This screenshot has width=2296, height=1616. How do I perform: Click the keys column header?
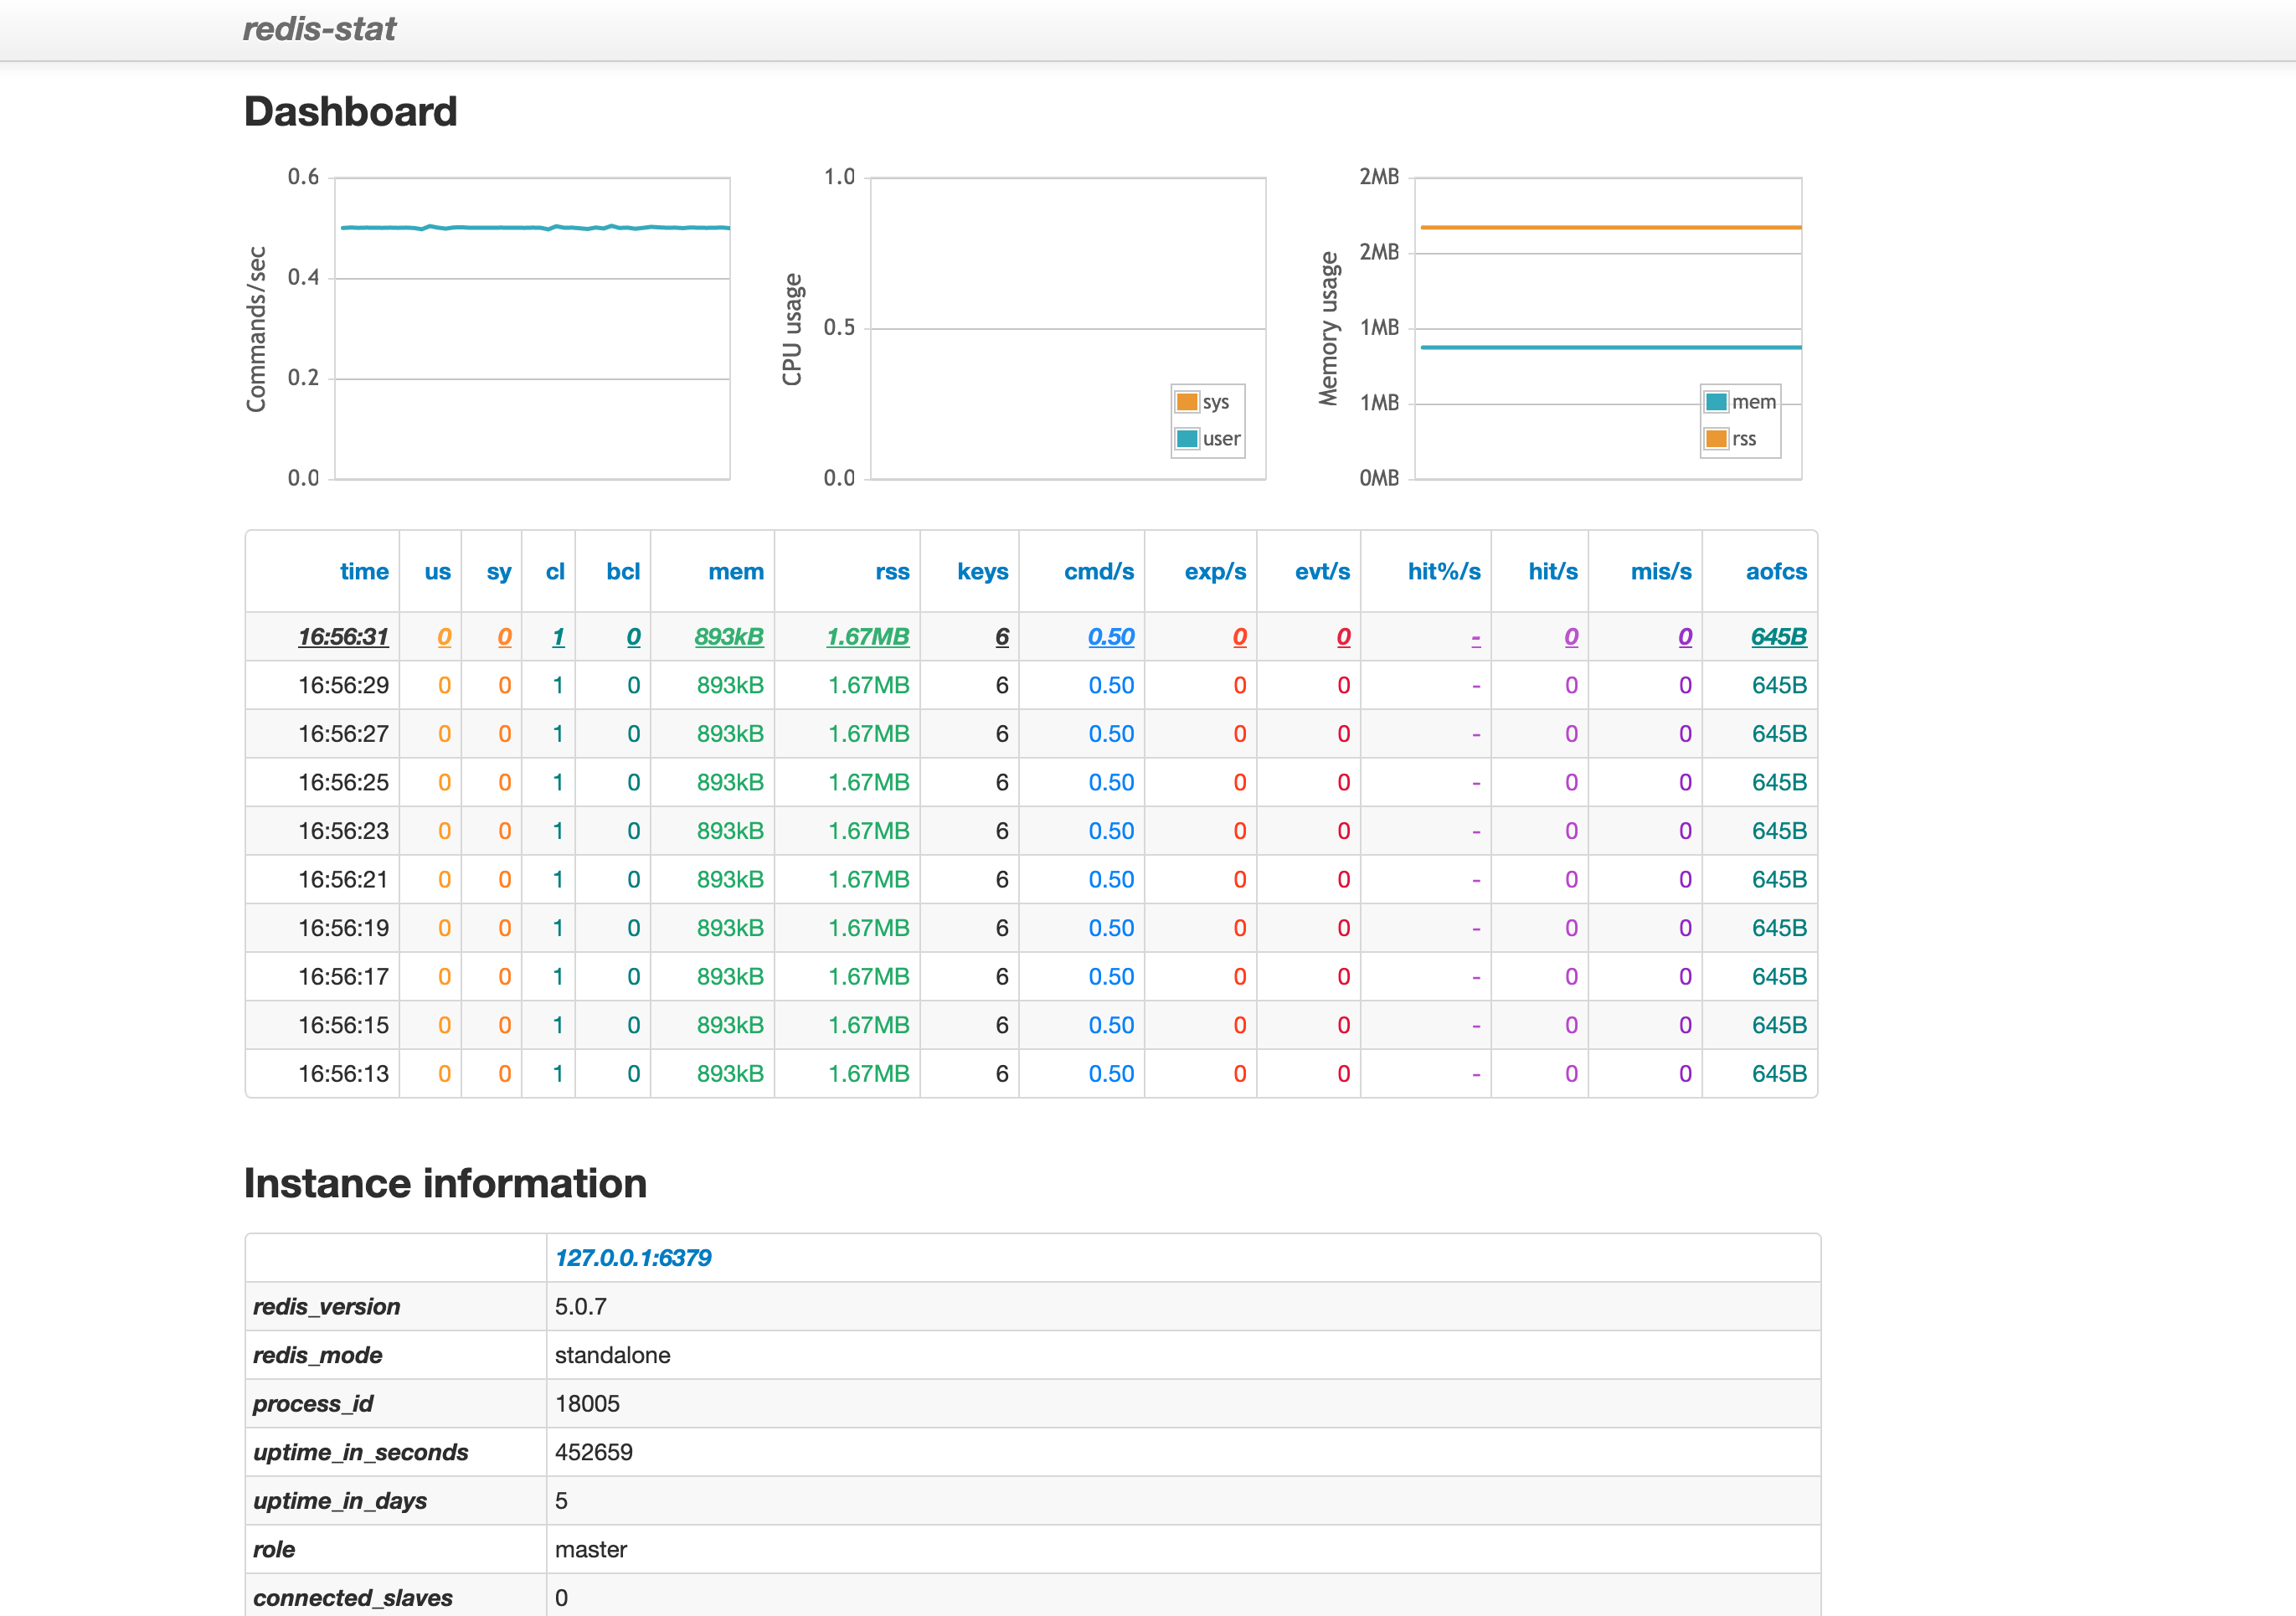point(982,572)
